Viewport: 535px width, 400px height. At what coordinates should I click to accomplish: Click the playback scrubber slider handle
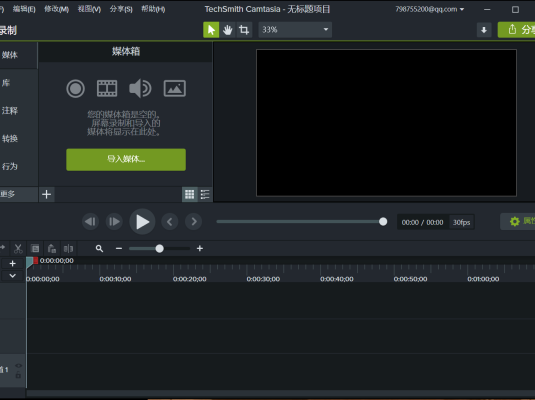pyautogui.click(x=383, y=222)
